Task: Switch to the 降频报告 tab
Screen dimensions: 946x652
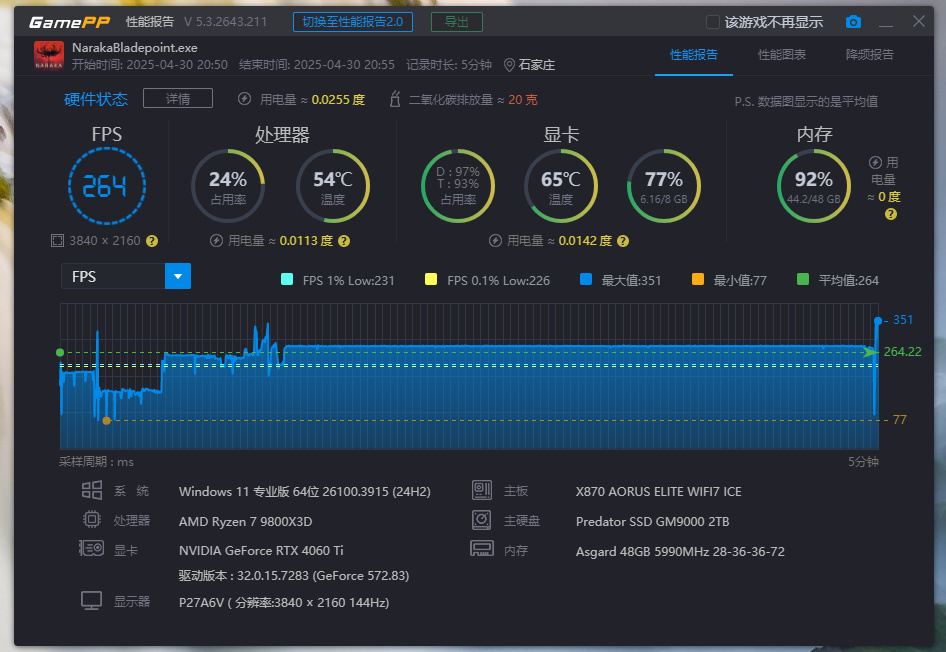Action: (x=870, y=55)
